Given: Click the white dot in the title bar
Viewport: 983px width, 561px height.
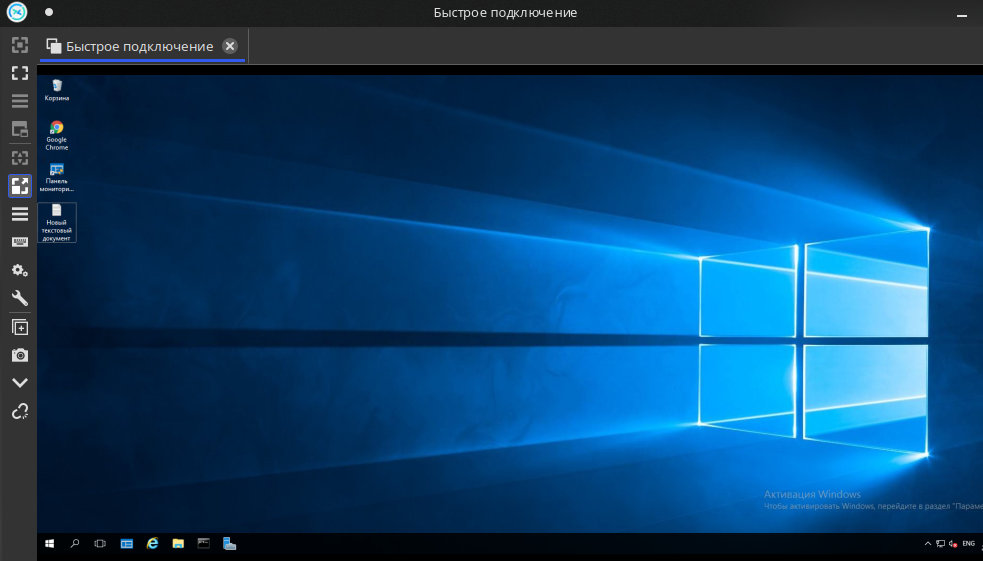Looking at the screenshot, I should point(49,12).
